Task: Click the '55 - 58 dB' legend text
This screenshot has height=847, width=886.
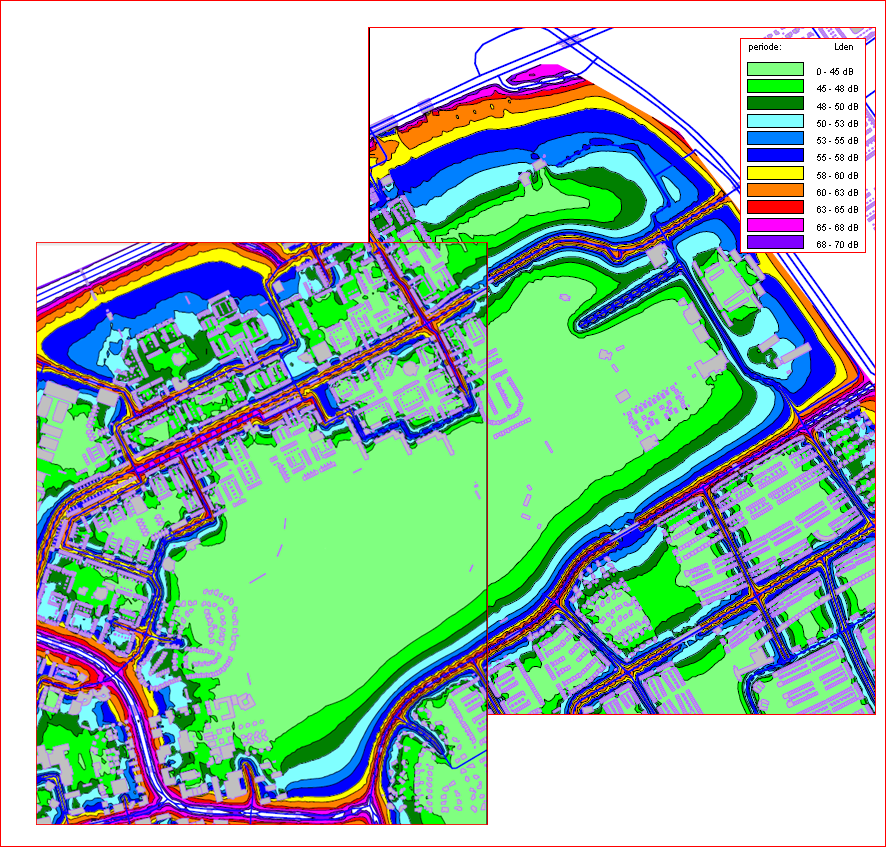Action: pyautogui.click(x=837, y=158)
